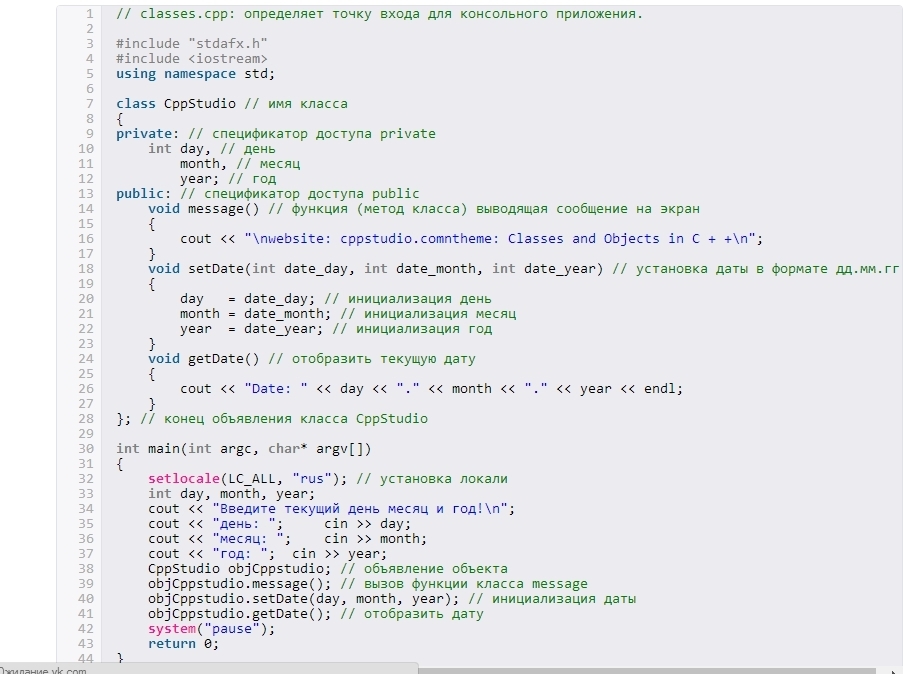Screen dimensions: 903x674
Task: Click the statement cout << "год: ";
Action: click(x=212, y=553)
